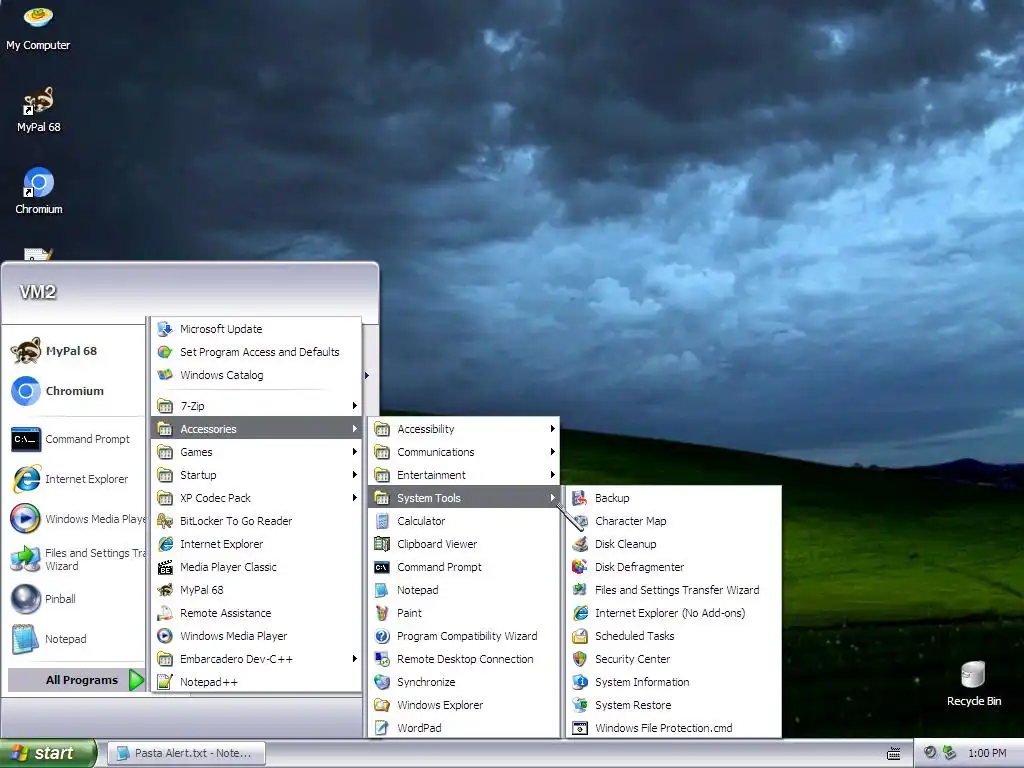This screenshot has width=1024, height=768.
Task: Open Security Center shield icon
Action: pyautogui.click(x=580, y=659)
